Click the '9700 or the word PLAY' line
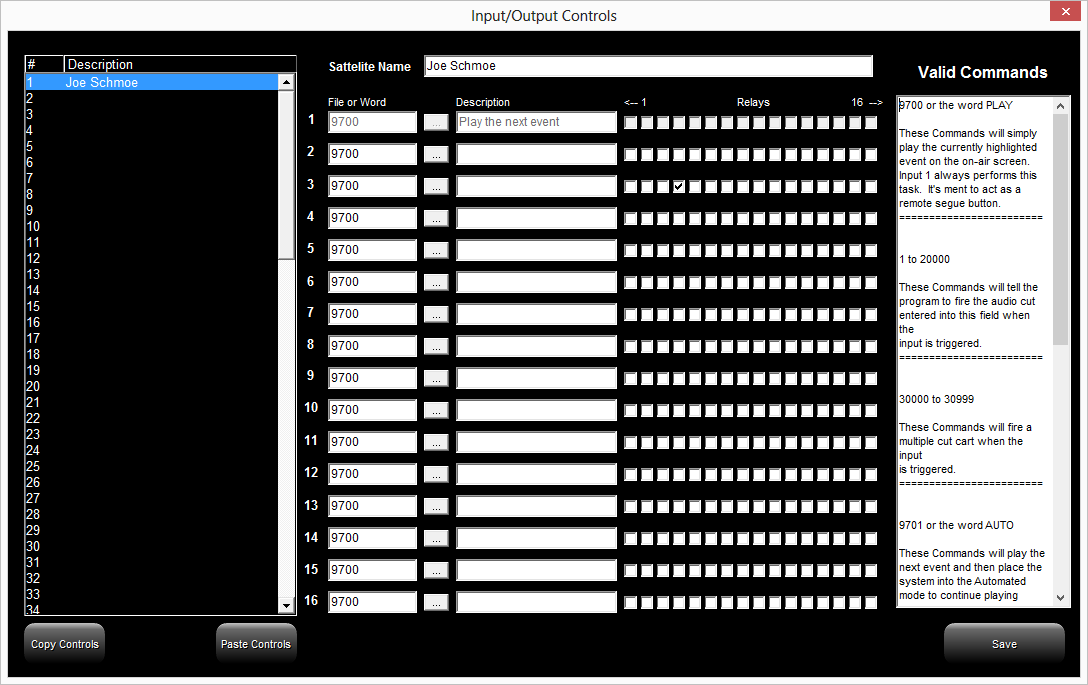Image resolution: width=1088 pixels, height=685 pixels. point(955,105)
